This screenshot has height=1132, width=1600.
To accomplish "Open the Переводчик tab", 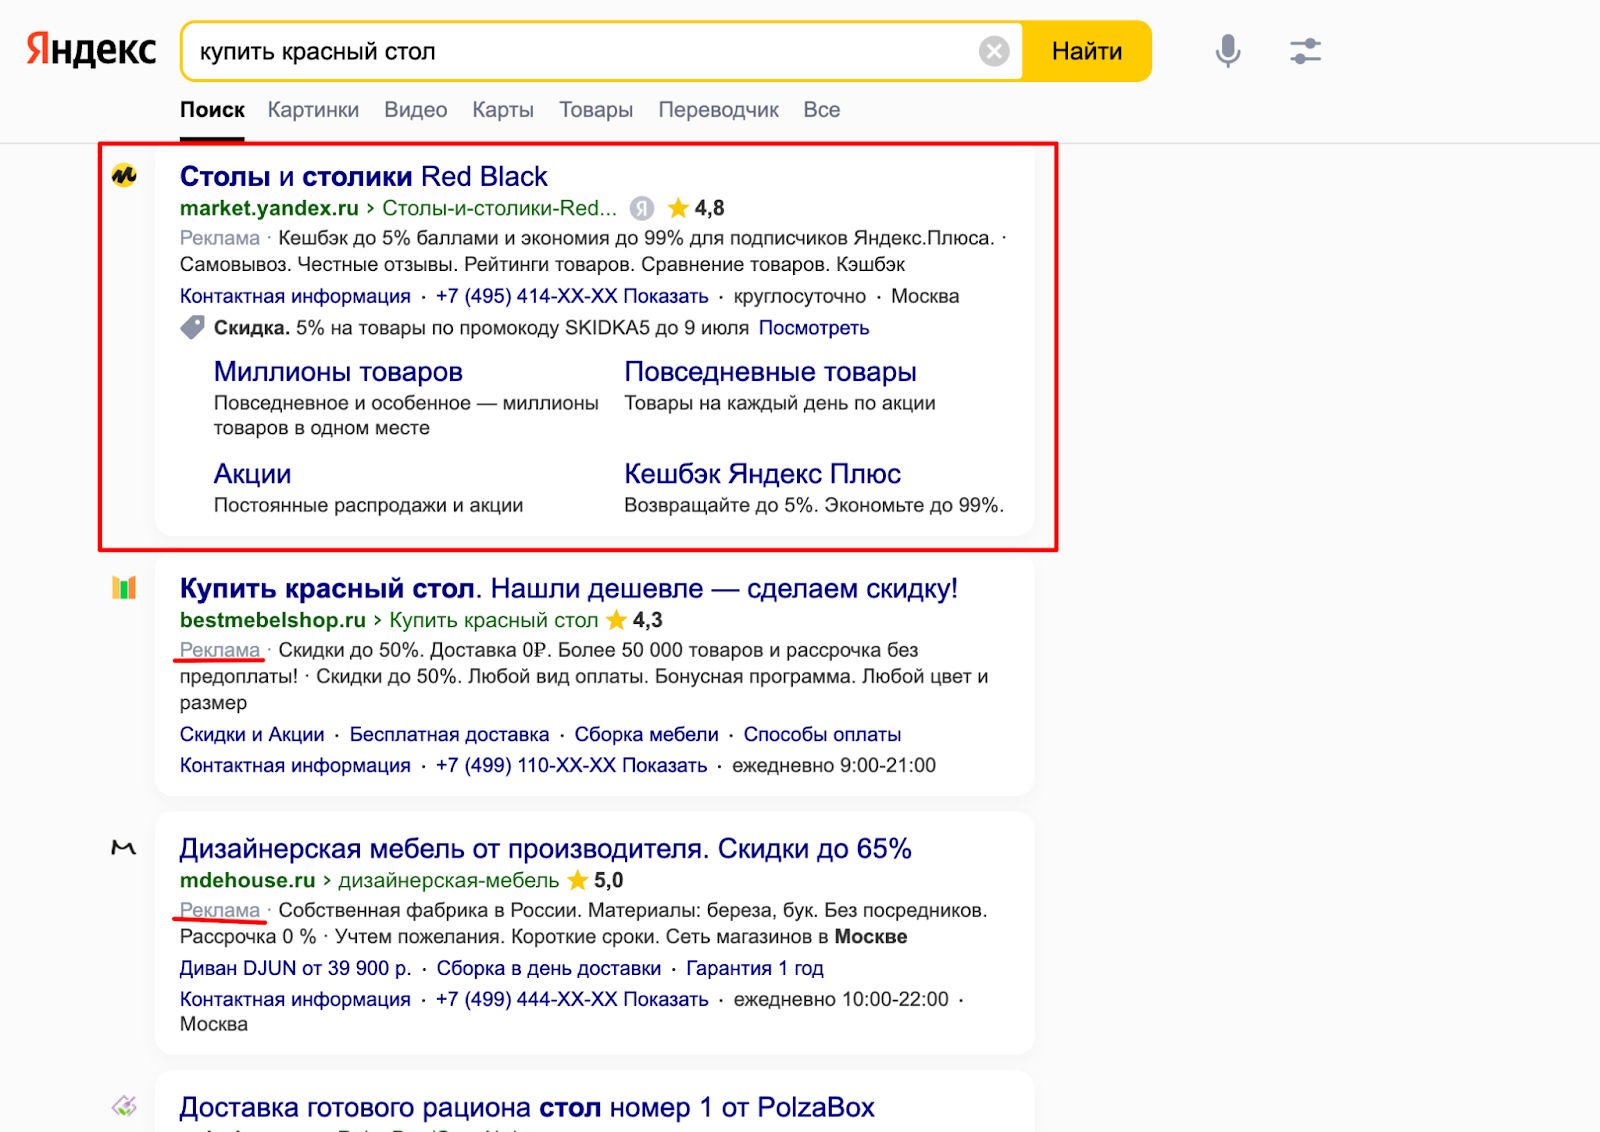I will point(718,110).
